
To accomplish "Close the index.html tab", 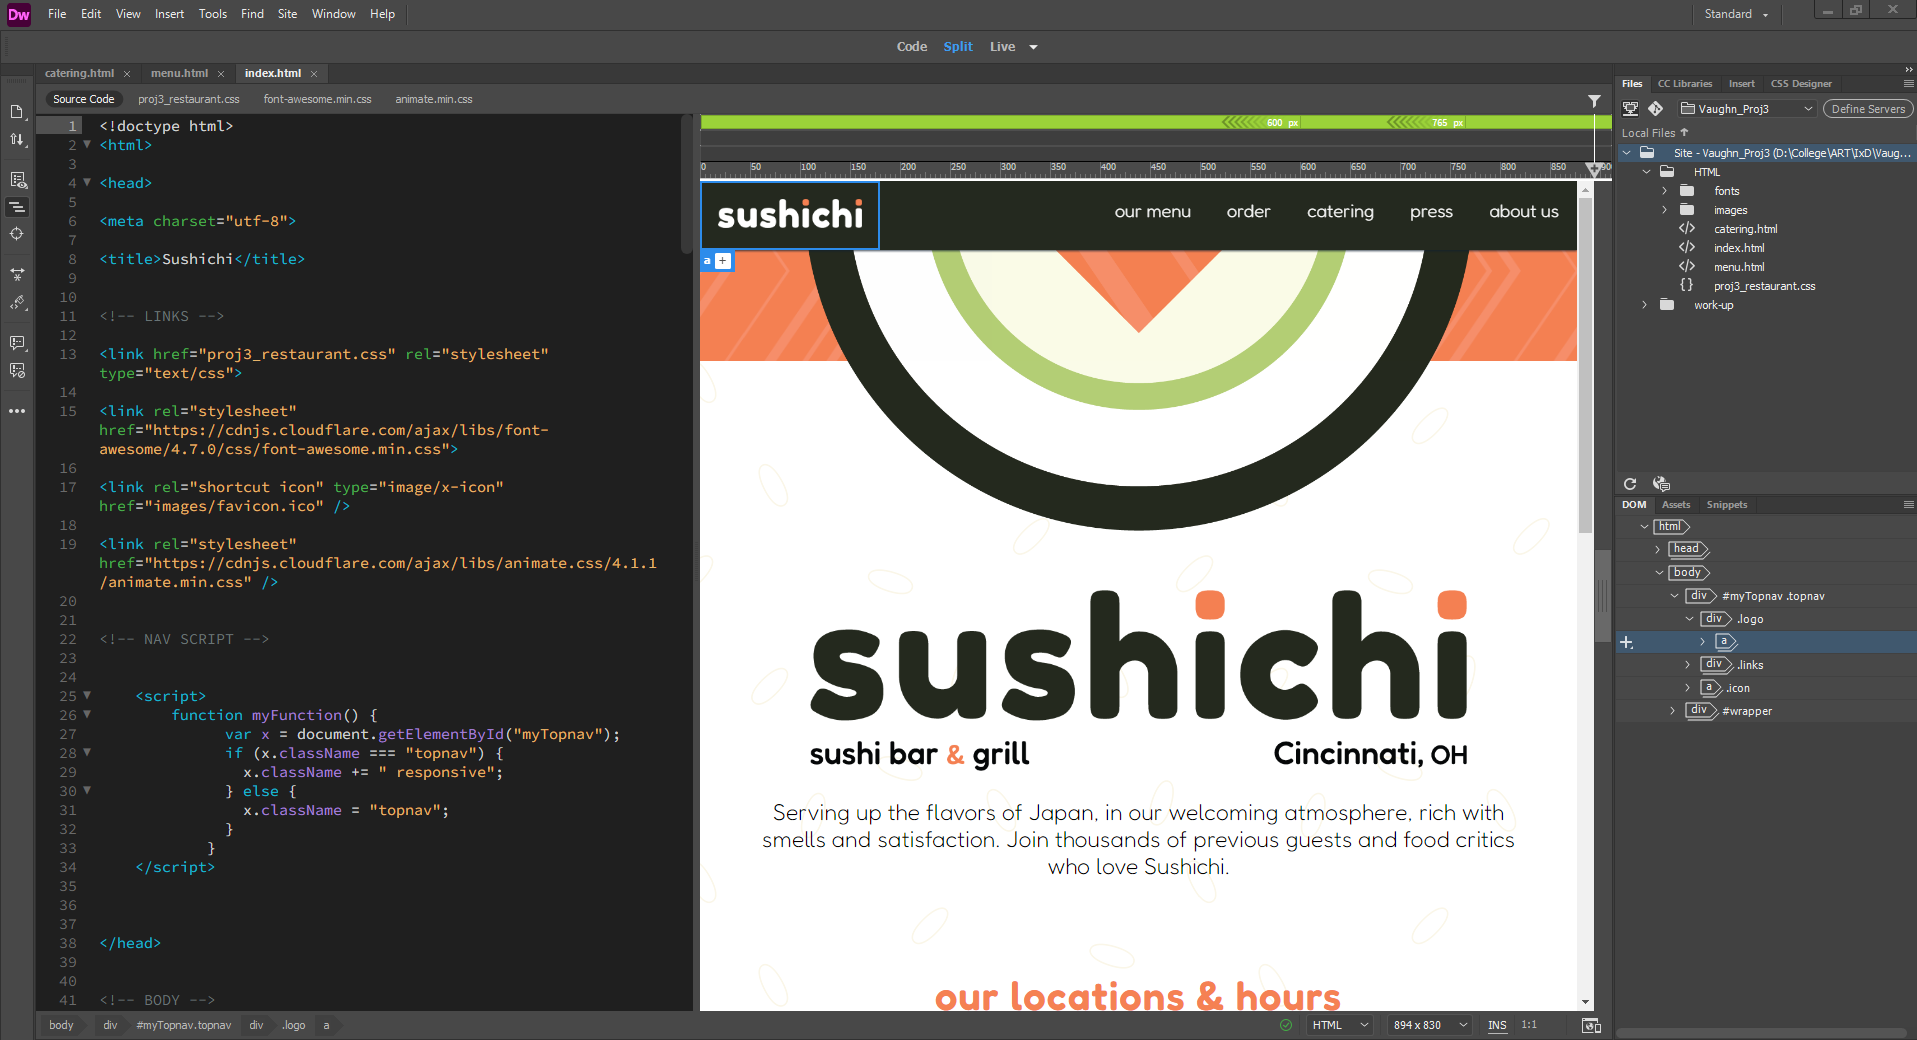I will coord(314,74).
